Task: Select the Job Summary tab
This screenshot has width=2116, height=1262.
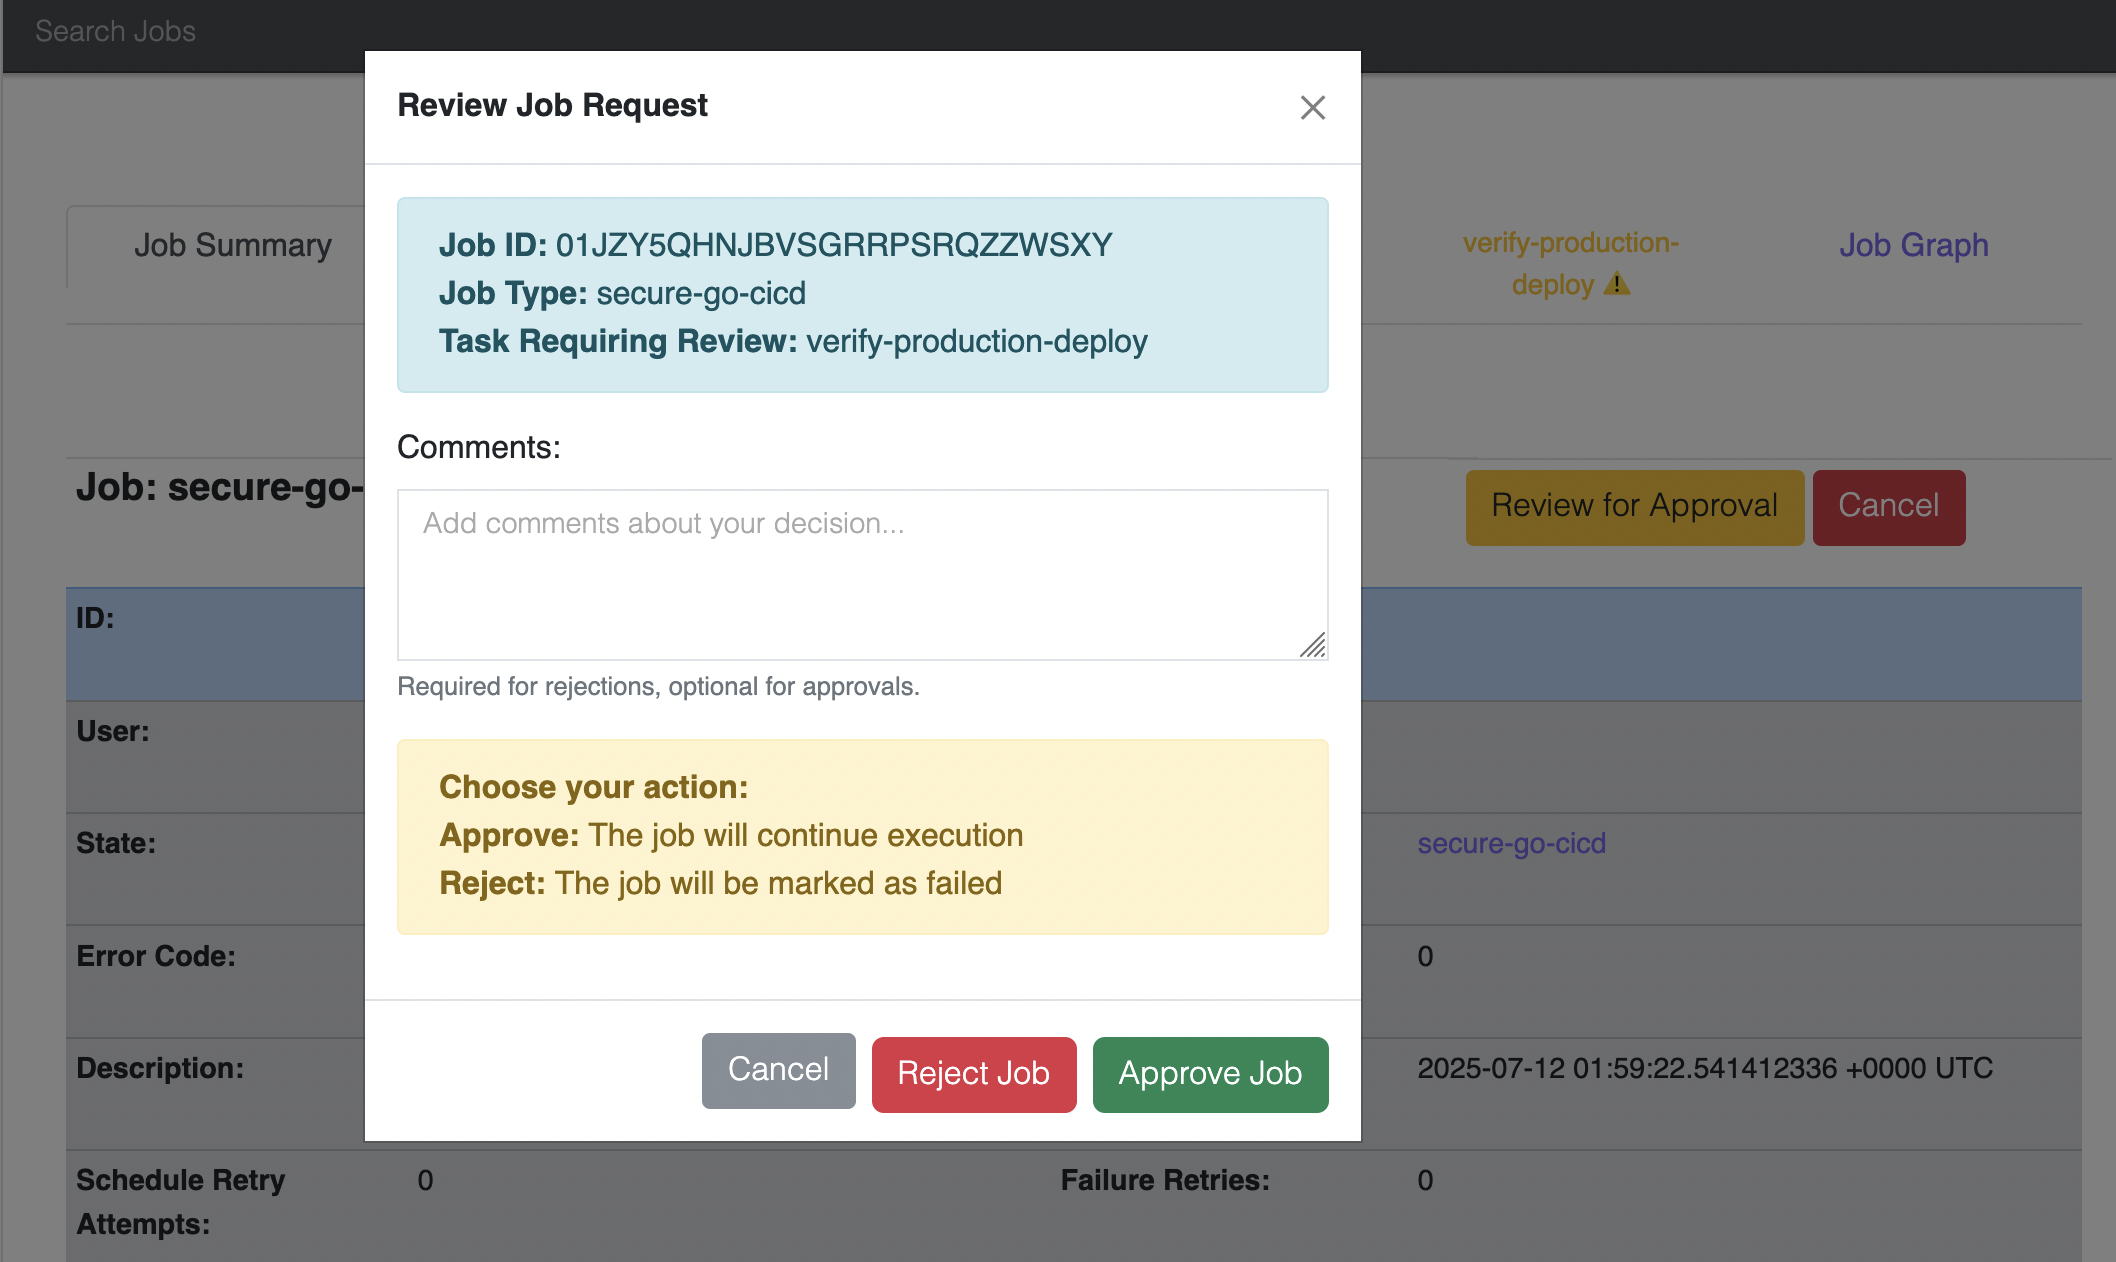Action: click(232, 245)
